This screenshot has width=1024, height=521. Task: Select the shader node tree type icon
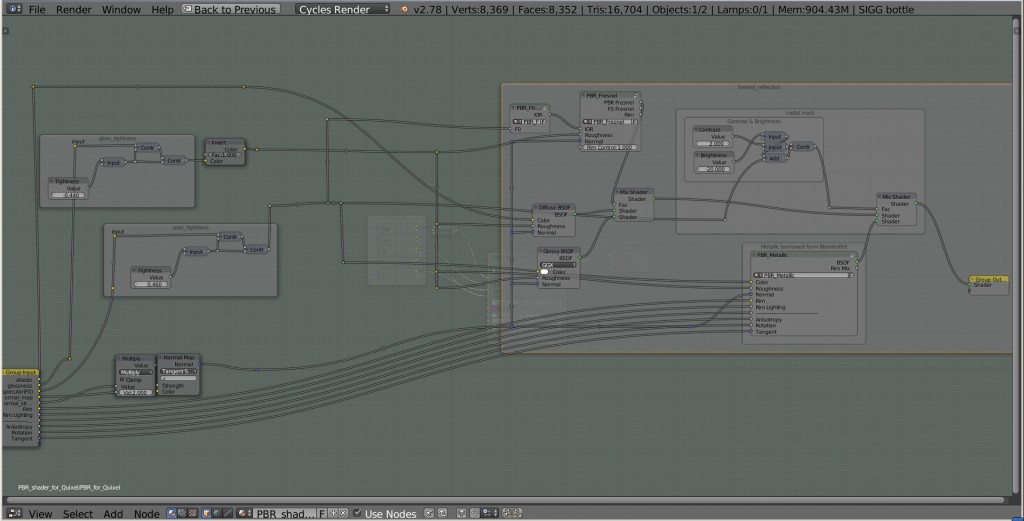(172, 513)
